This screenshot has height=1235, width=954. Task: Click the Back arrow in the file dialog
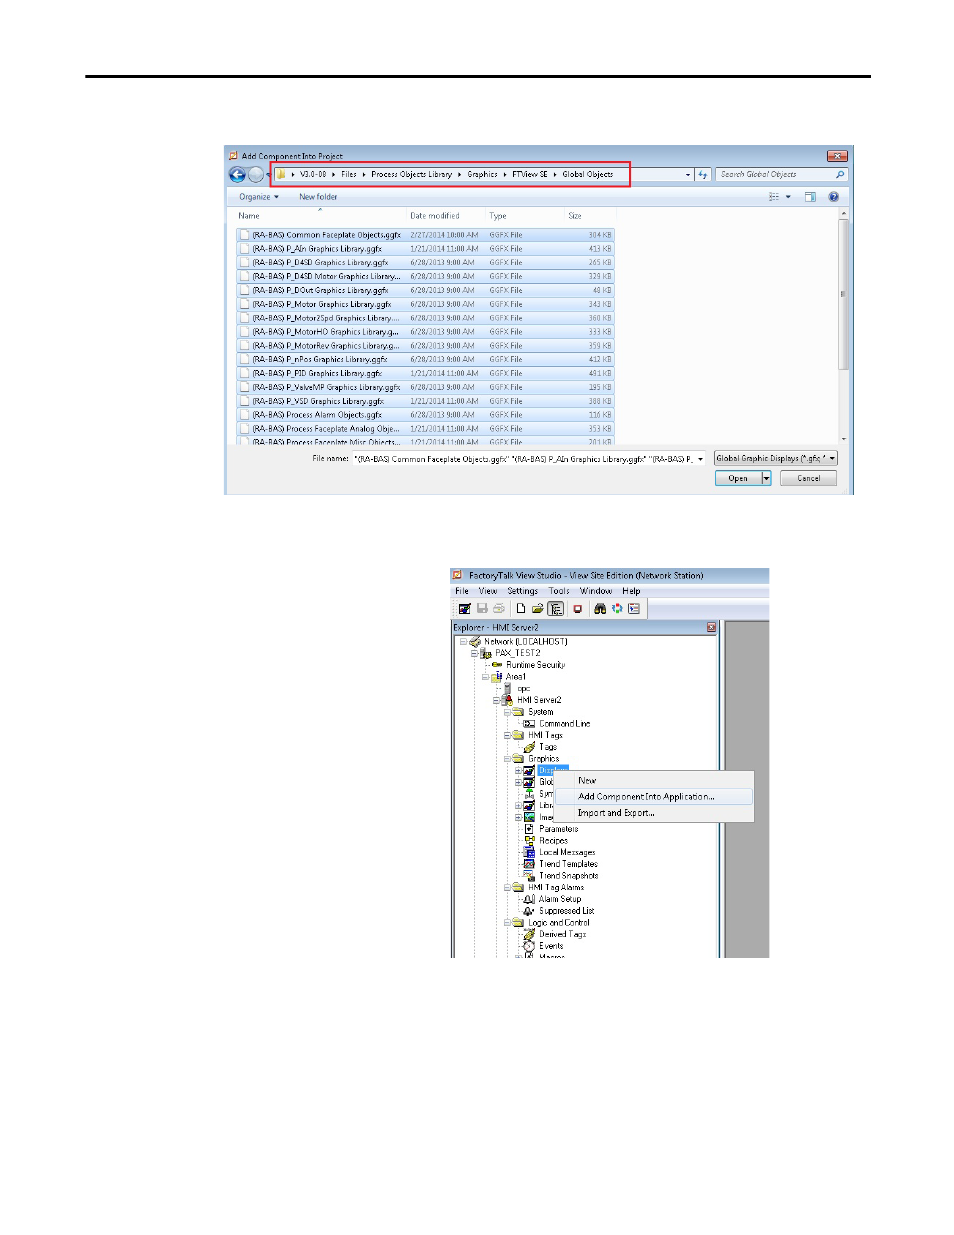pyautogui.click(x=238, y=175)
